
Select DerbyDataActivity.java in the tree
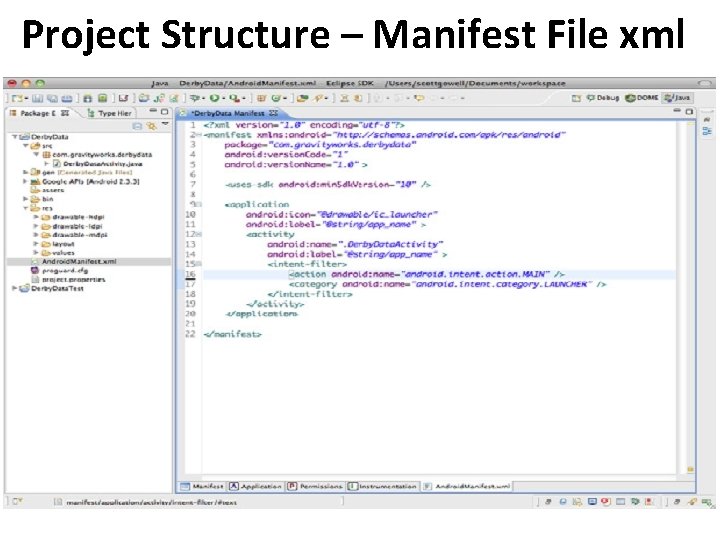[x=102, y=164]
